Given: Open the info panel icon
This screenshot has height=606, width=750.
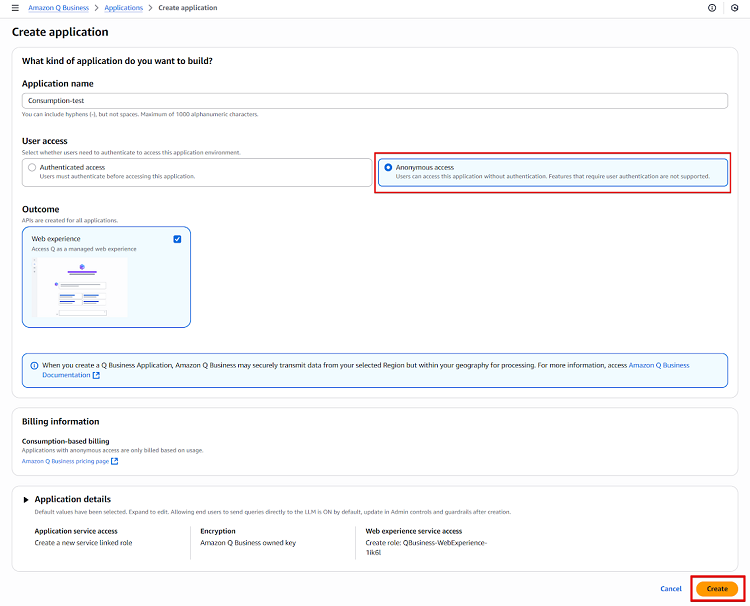Looking at the screenshot, I should point(712,8).
